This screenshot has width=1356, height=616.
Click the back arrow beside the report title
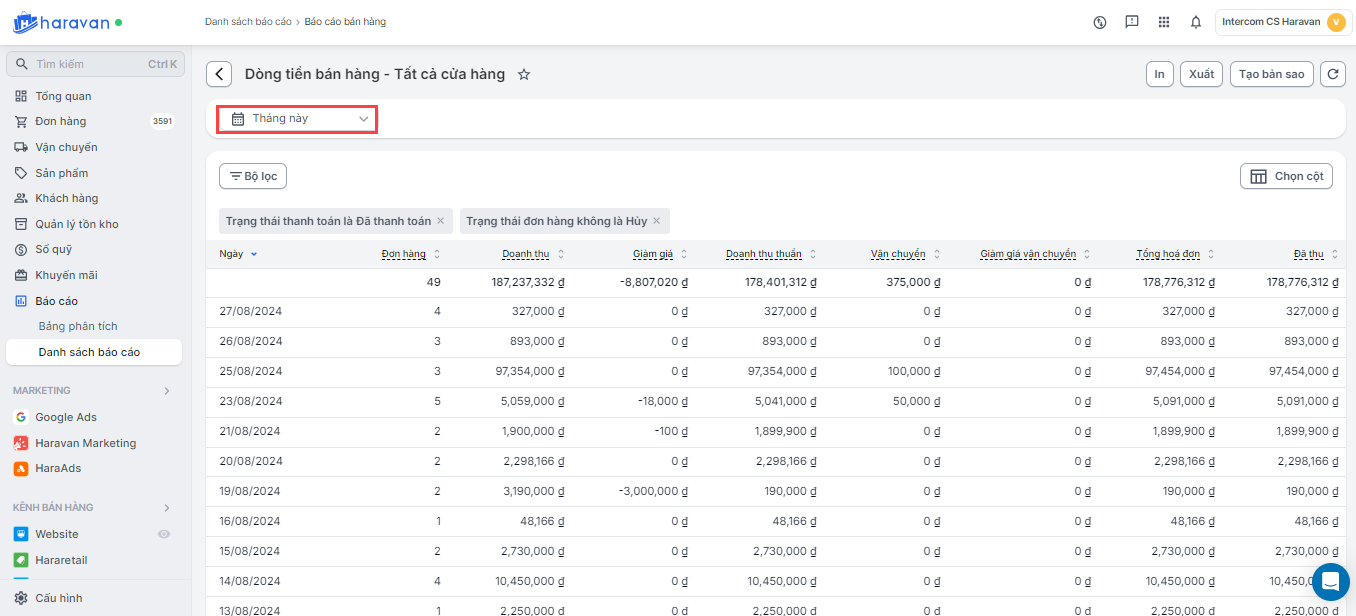point(219,74)
